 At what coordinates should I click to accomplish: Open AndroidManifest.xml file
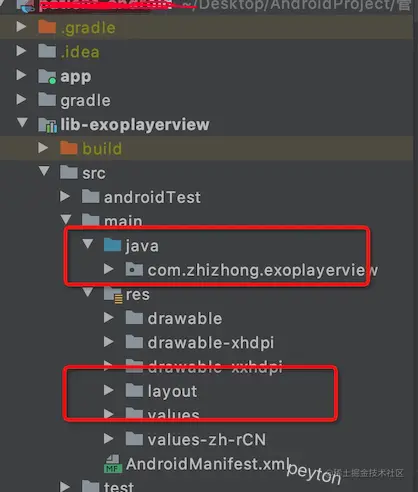(208, 464)
